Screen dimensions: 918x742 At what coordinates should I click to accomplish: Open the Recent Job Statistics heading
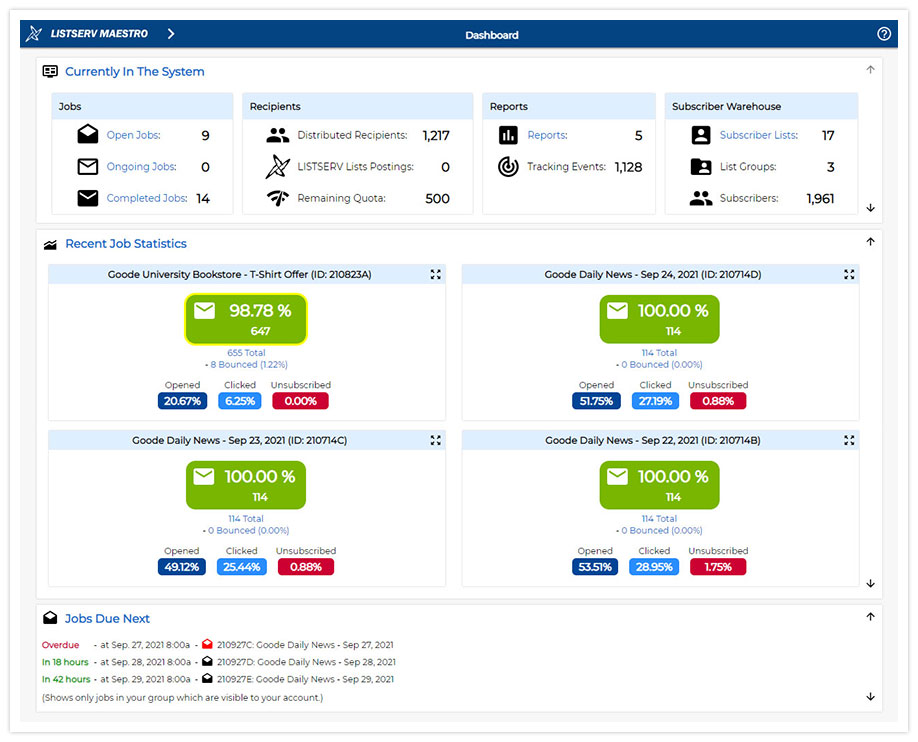point(126,244)
